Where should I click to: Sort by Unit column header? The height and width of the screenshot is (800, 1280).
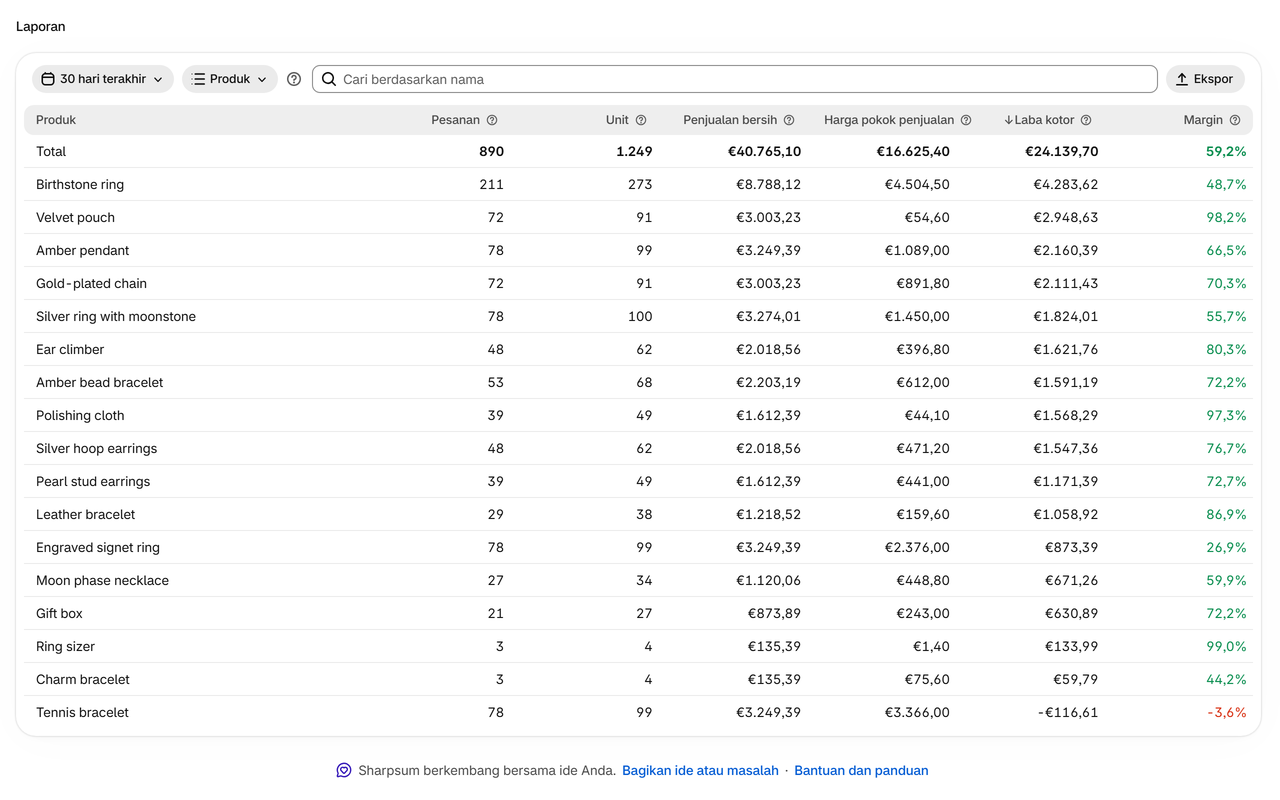[617, 120]
